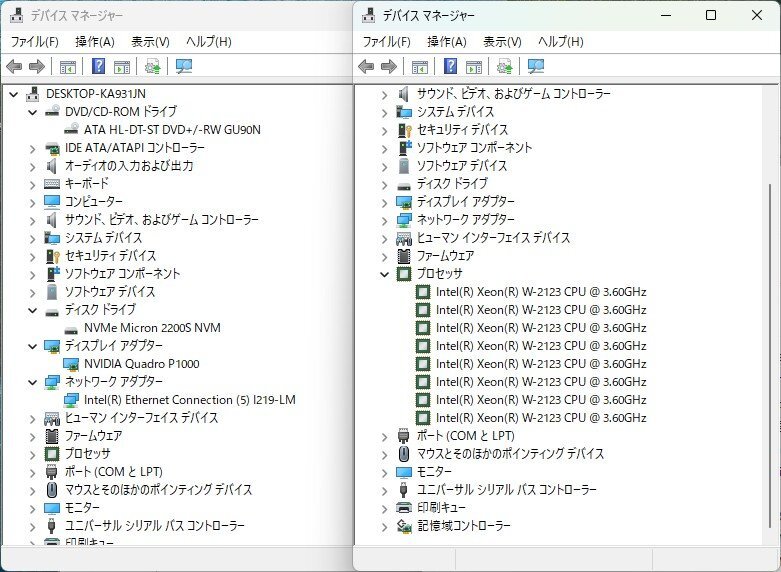Open 操作(A) menu in left window
This screenshot has height=572, width=781.
click(x=95, y=41)
